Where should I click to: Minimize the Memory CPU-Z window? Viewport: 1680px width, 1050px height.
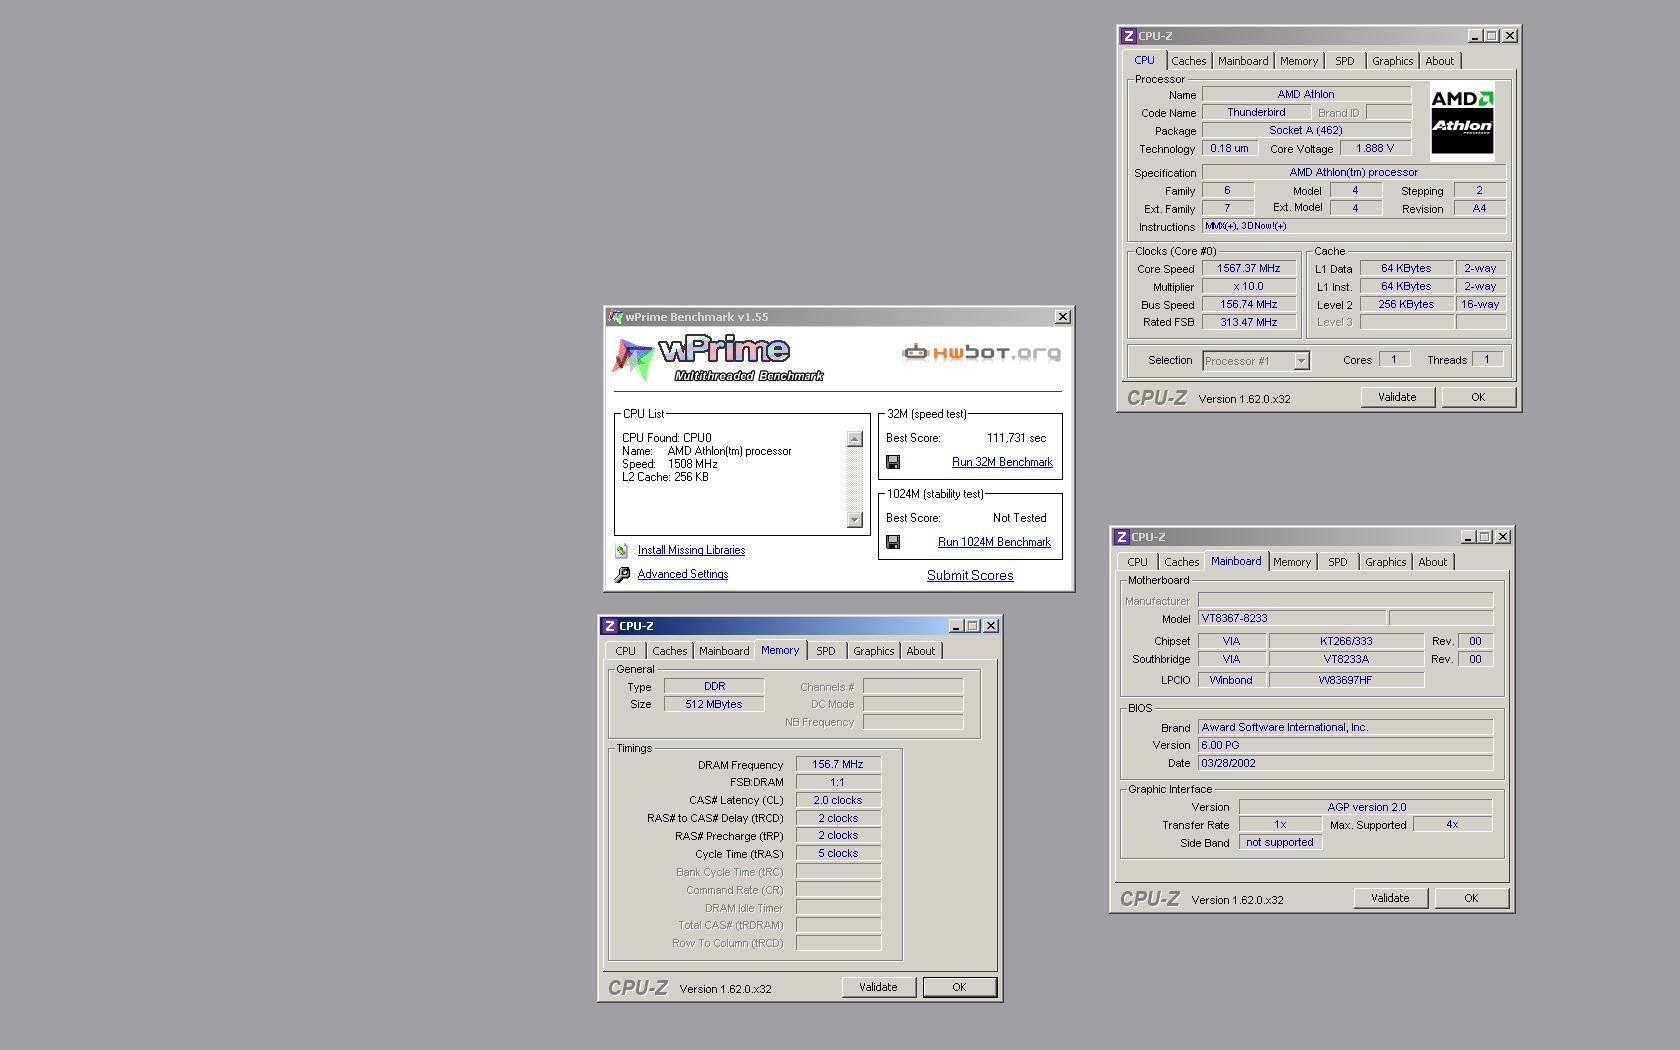point(955,626)
